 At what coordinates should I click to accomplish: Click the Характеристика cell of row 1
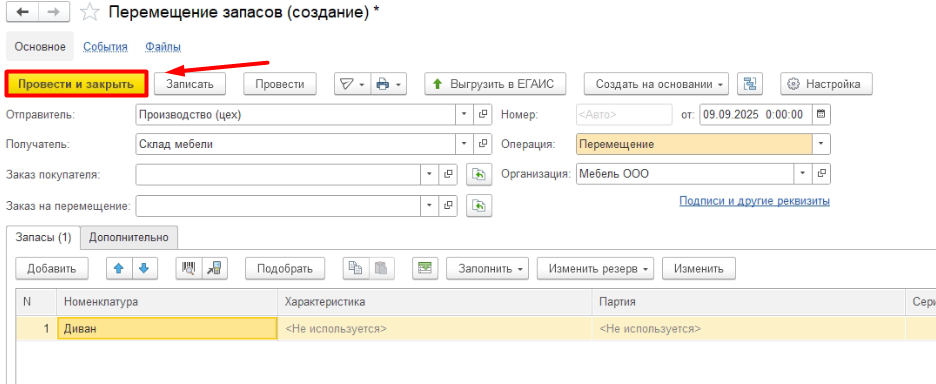[x=435, y=328]
